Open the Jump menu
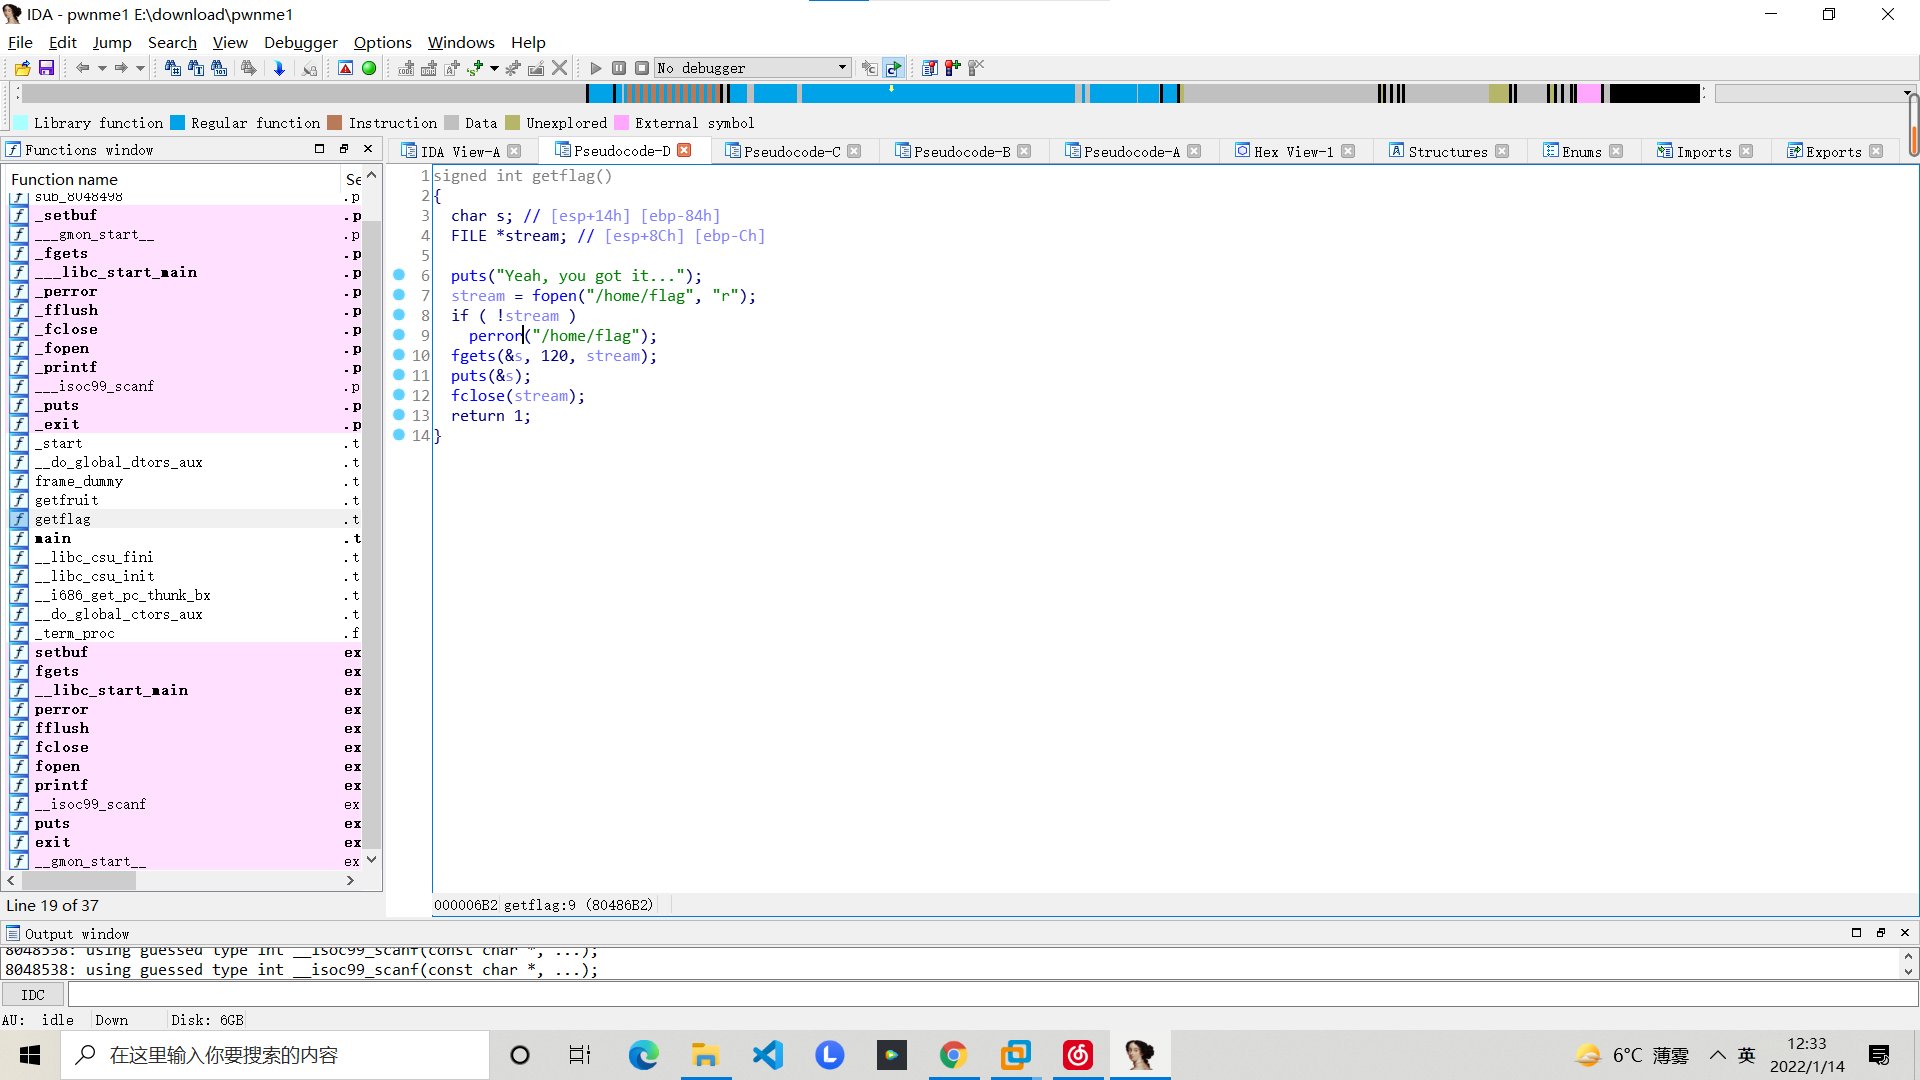 pyautogui.click(x=112, y=42)
